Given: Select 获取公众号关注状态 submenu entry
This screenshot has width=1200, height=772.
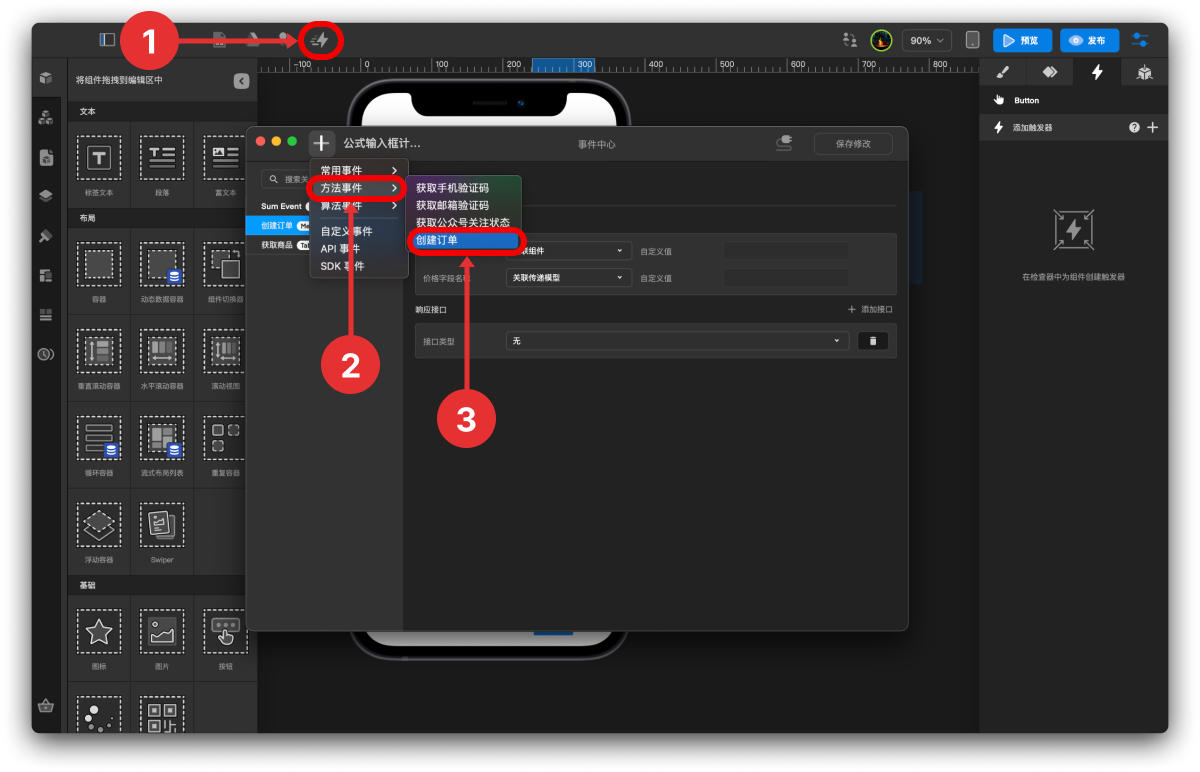Looking at the screenshot, I should coord(463,222).
